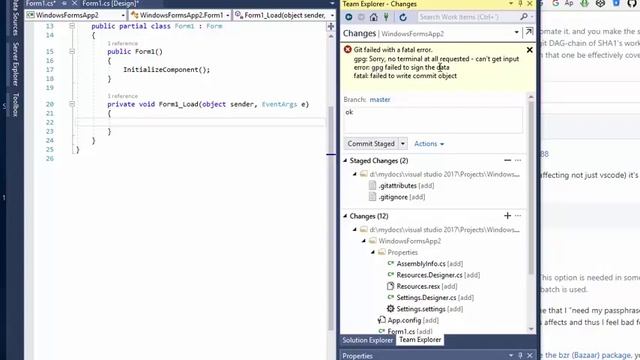The height and width of the screenshot is (360, 640).
Task: Collapse the Changes (12) section
Action: tap(345, 216)
